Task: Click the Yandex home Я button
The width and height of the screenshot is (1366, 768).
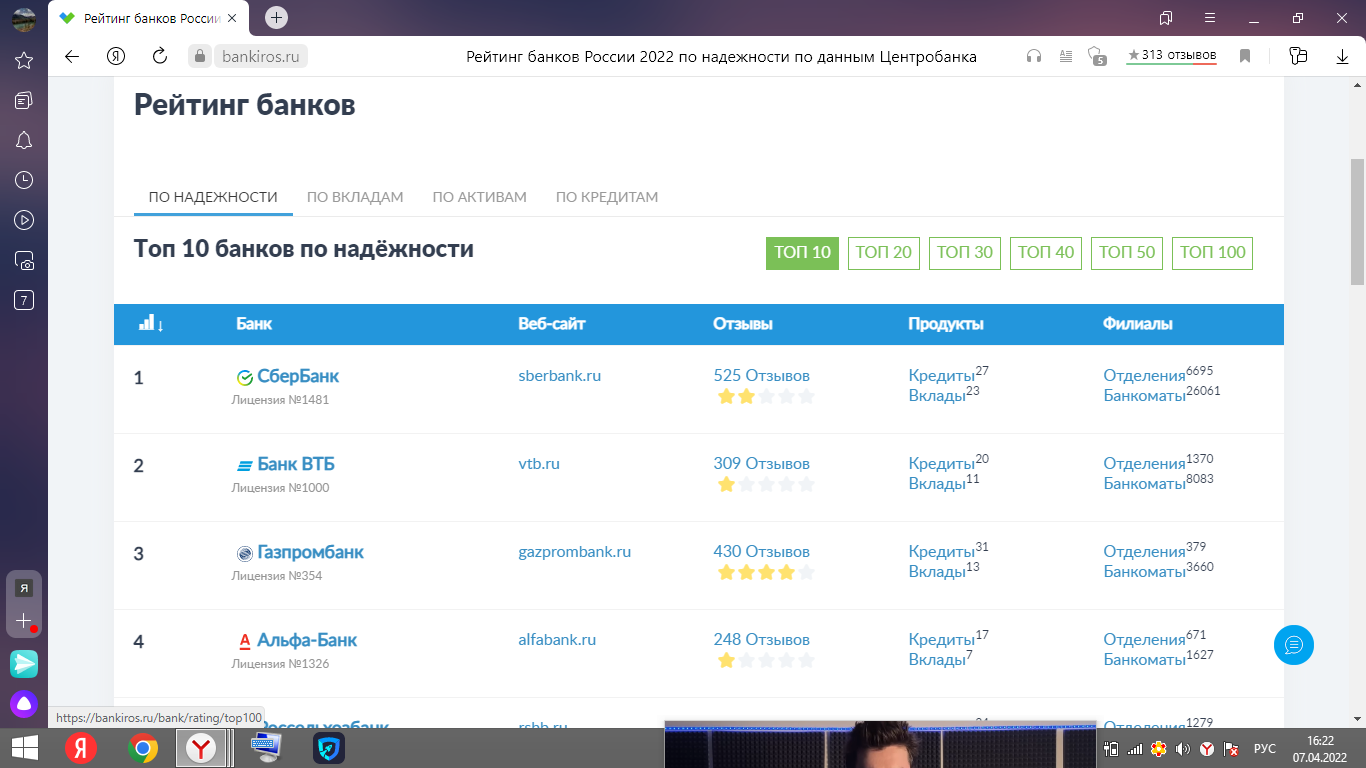Action: coord(116,56)
